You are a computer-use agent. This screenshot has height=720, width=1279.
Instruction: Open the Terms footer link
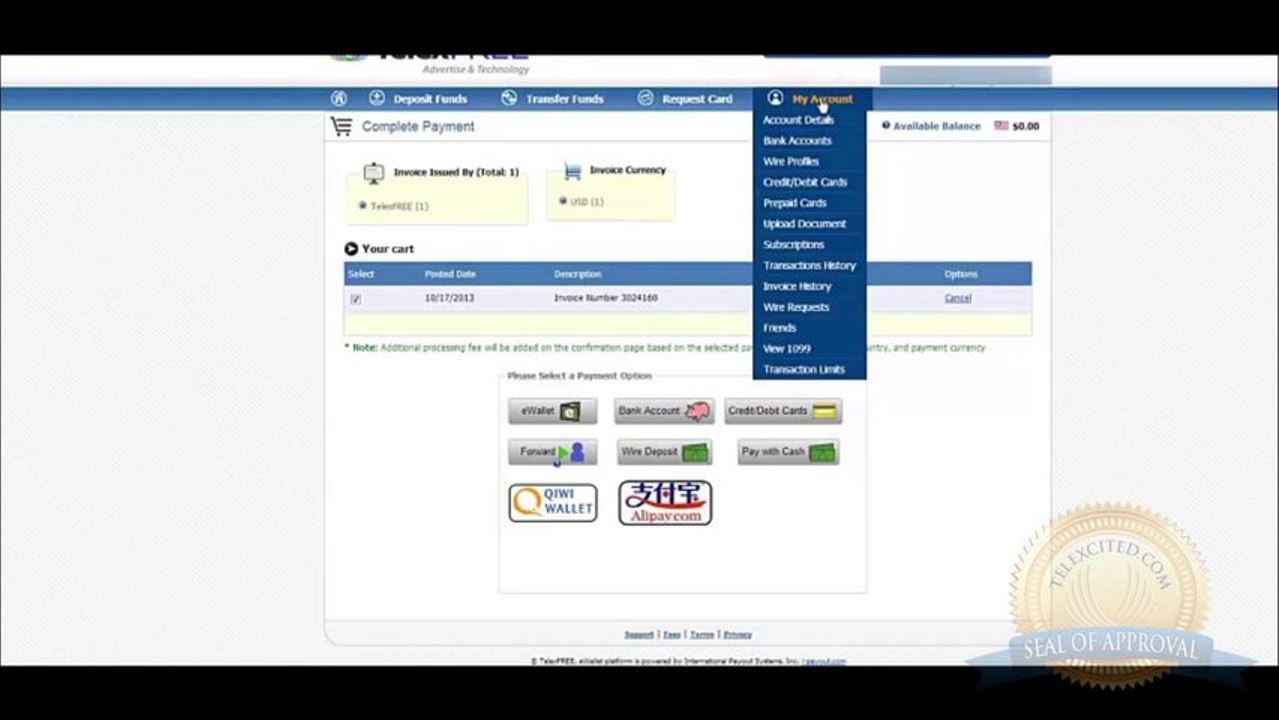click(x=702, y=634)
